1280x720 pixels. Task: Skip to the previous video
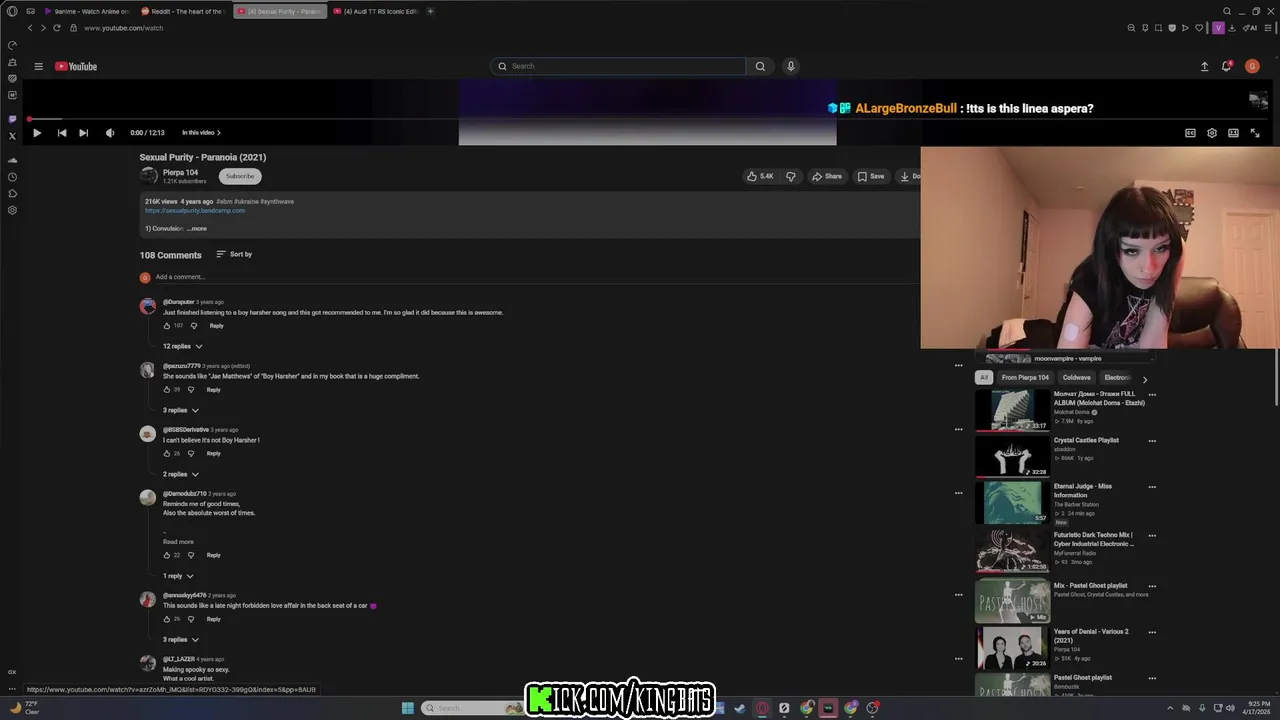[61, 133]
